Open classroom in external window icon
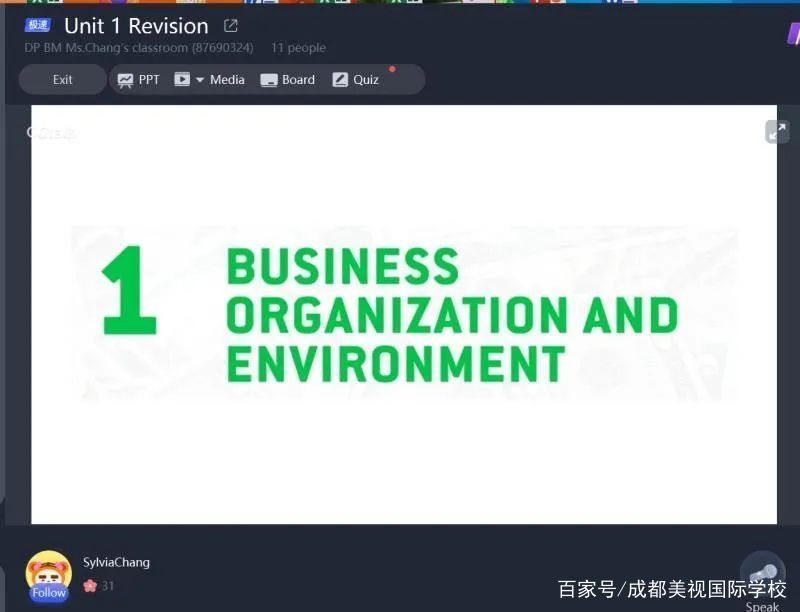800x612 pixels. coord(231,26)
